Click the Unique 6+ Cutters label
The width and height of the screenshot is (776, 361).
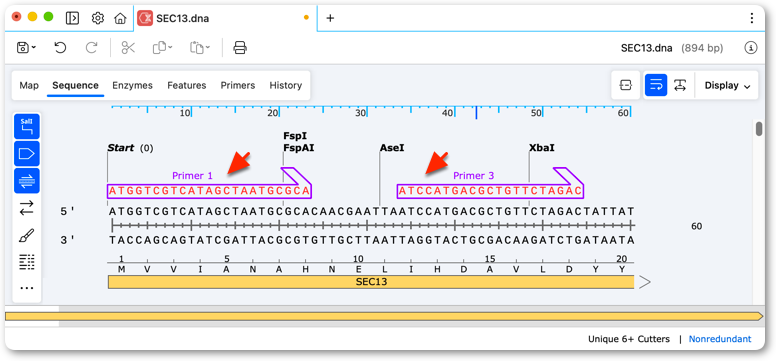[x=629, y=339]
